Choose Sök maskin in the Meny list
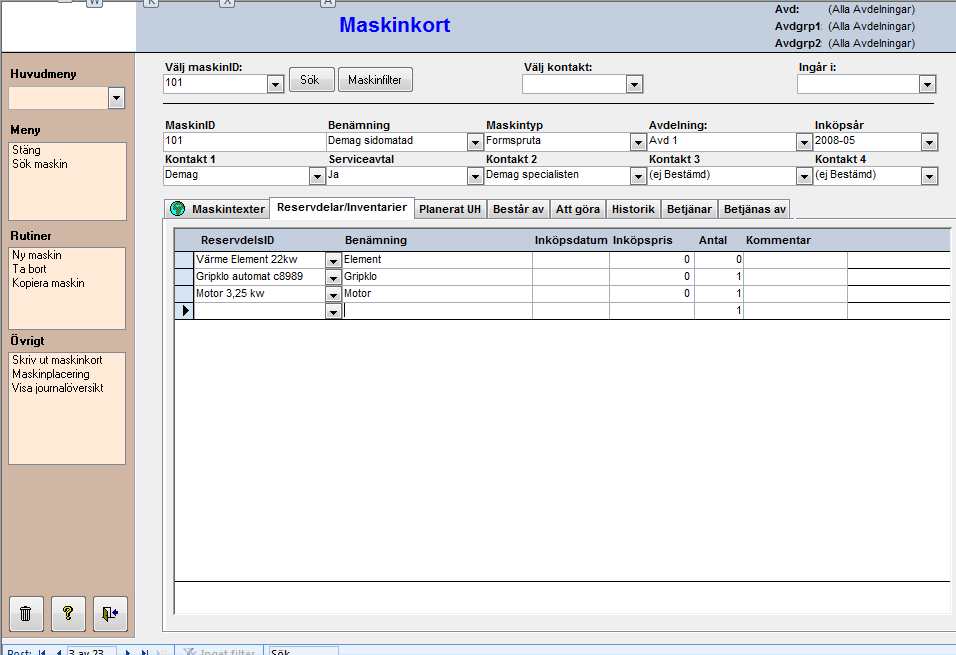 tap(40, 164)
